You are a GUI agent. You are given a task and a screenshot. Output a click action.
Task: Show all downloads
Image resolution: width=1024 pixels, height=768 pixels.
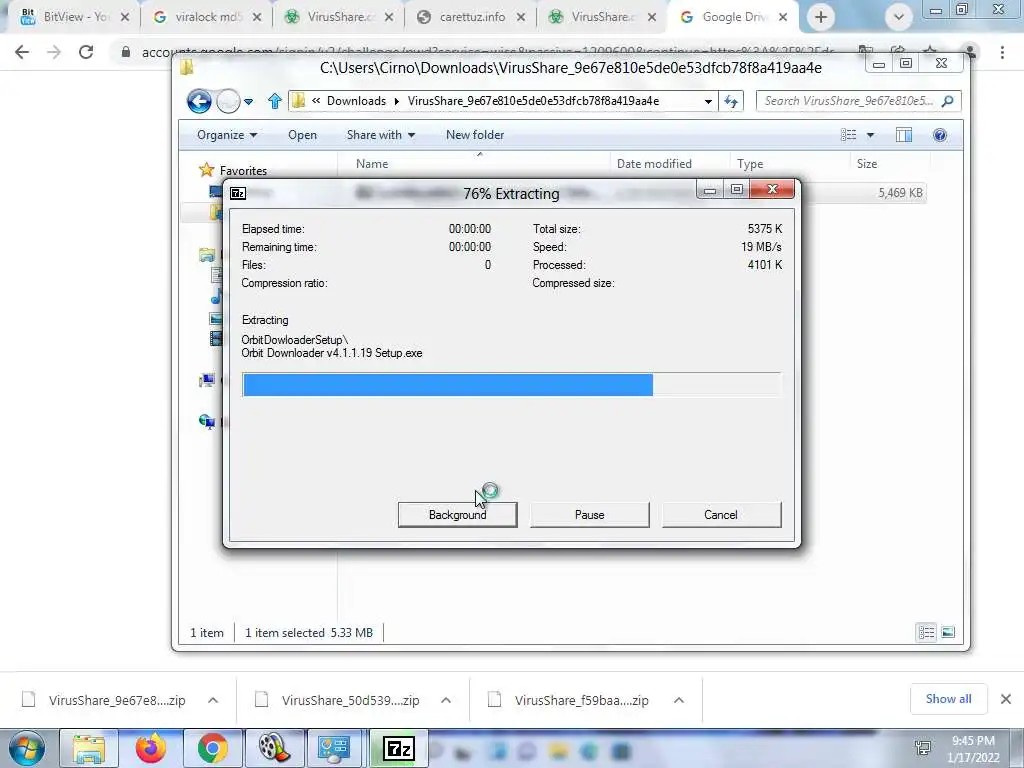[948, 699]
